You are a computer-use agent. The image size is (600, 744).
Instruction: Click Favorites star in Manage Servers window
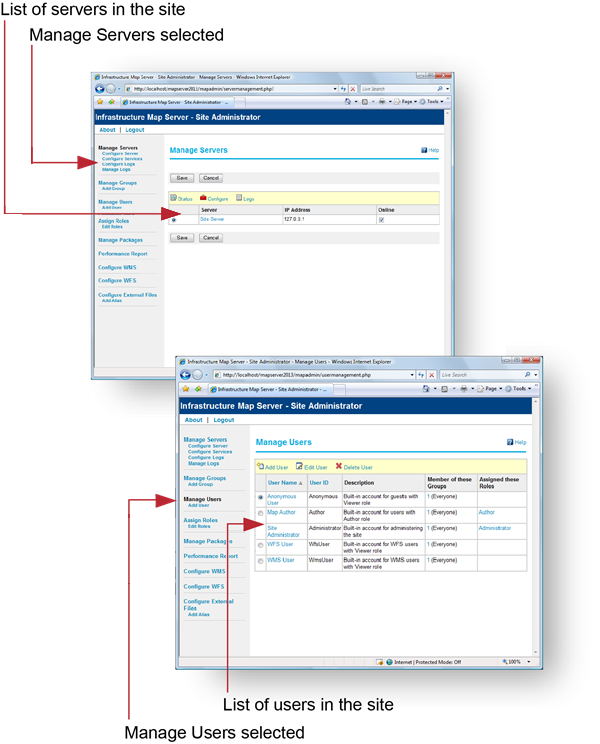pos(100,102)
